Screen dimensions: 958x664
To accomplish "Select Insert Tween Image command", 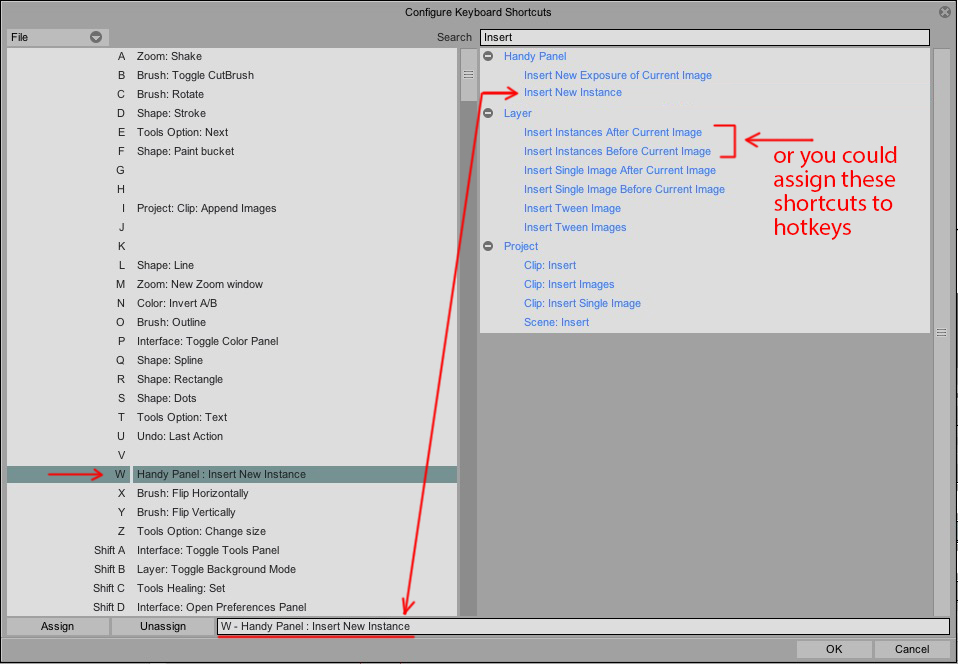I will 572,208.
